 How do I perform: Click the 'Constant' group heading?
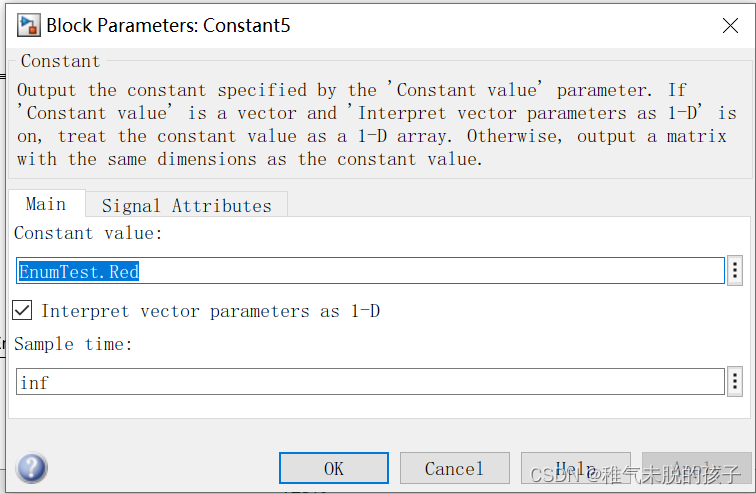tap(60, 61)
